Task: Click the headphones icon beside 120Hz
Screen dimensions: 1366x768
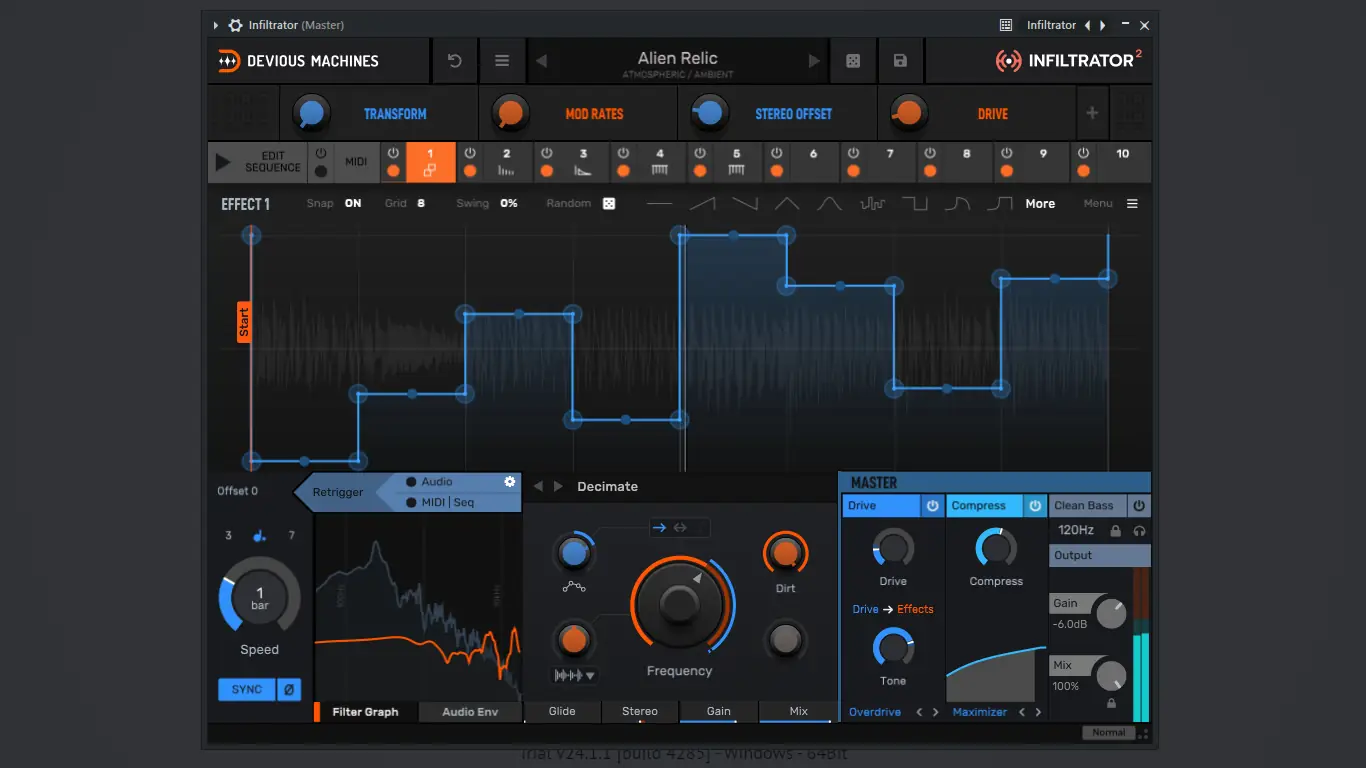Action: [1139, 531]
